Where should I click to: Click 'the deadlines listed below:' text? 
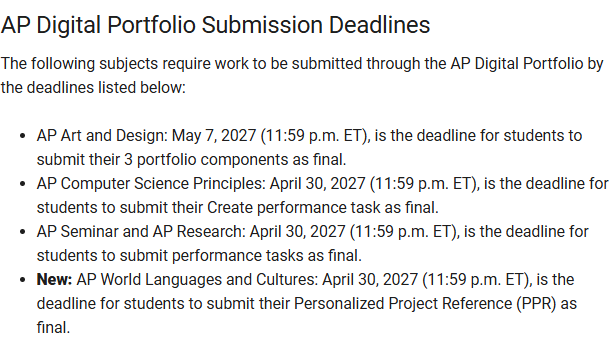(x=93, y=87)
